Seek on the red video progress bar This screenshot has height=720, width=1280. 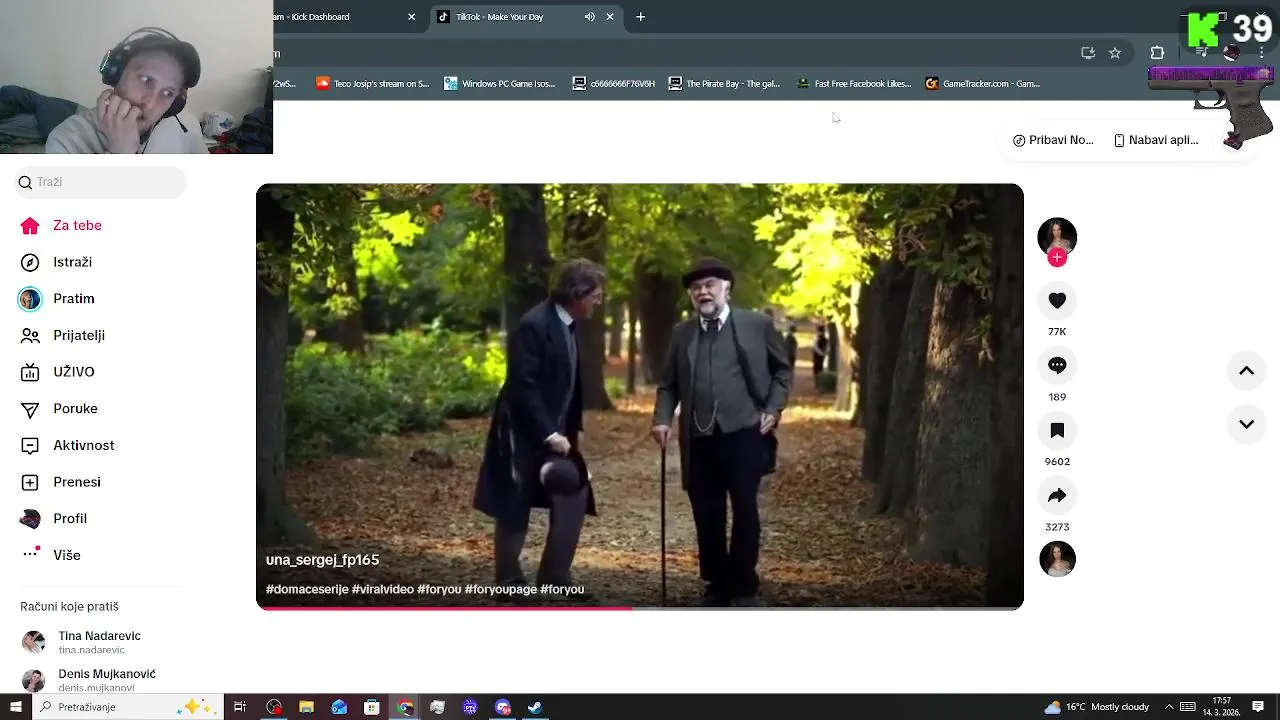640,607
